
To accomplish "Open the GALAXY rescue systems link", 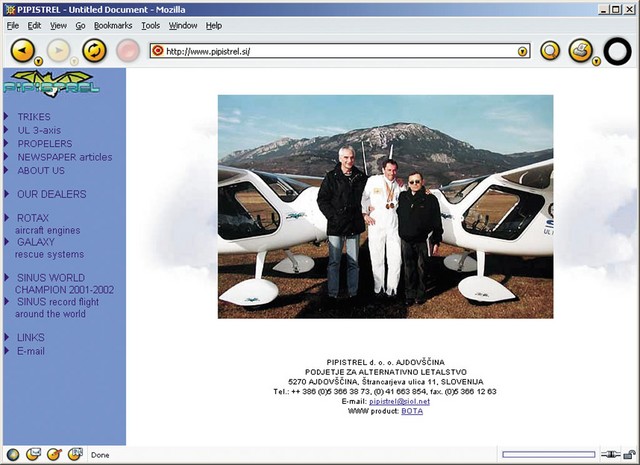I will pyautogui.click(x=49, y=248).
